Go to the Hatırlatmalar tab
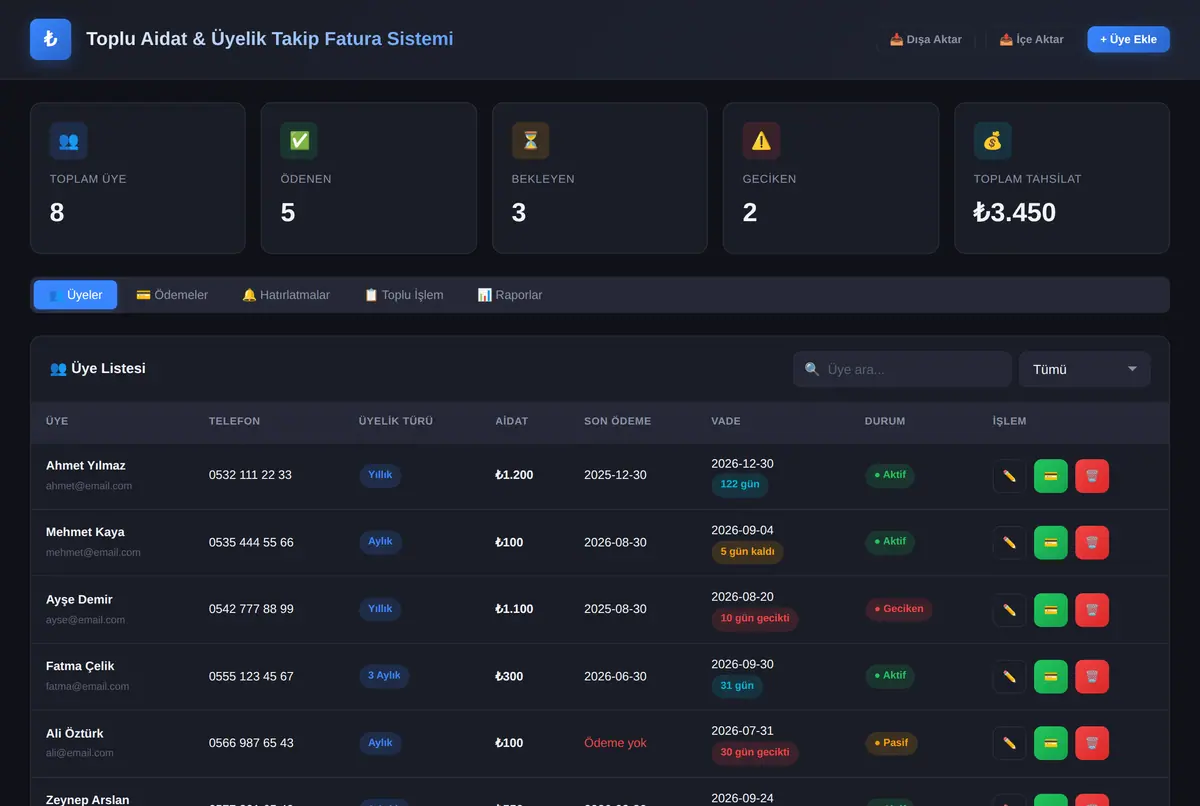 [286, 295]
